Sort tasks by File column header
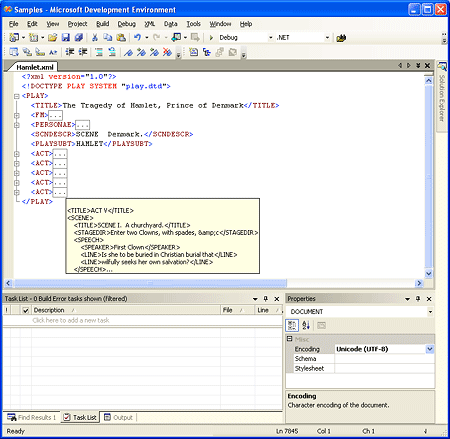The image size is (450, 439). point(237,310)
